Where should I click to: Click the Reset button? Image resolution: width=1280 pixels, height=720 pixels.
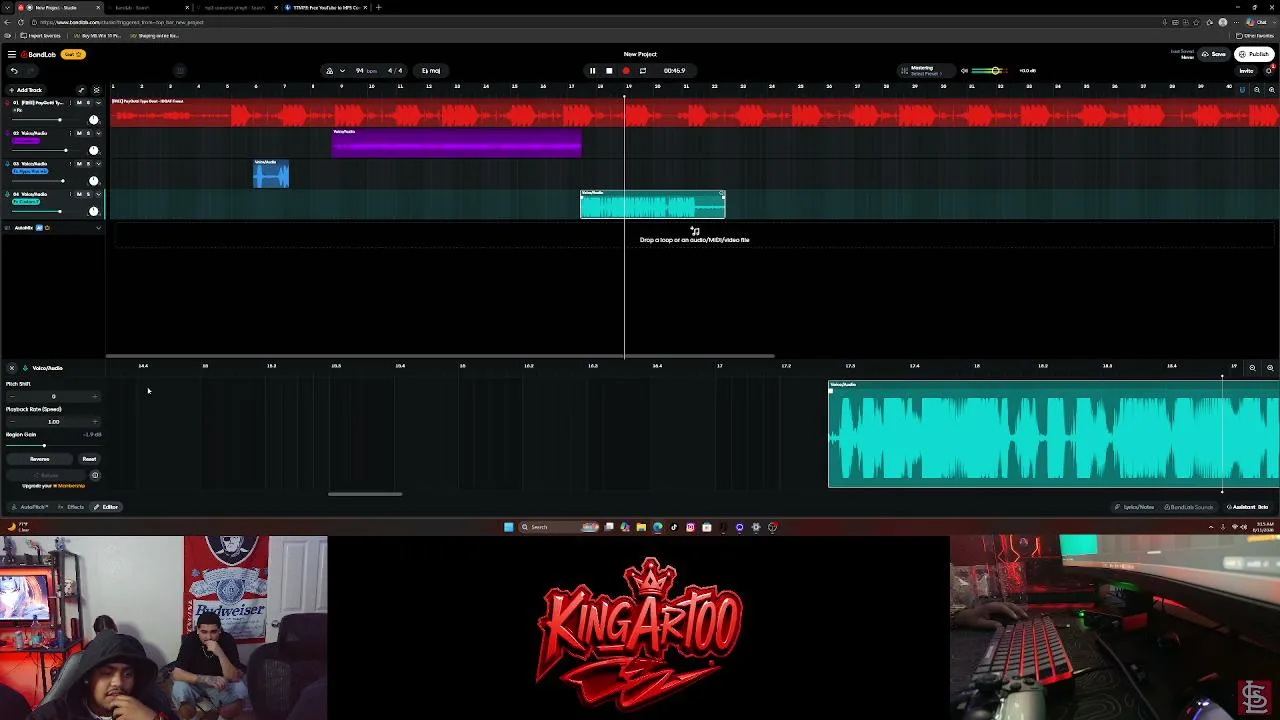click(x=89, y=459)
